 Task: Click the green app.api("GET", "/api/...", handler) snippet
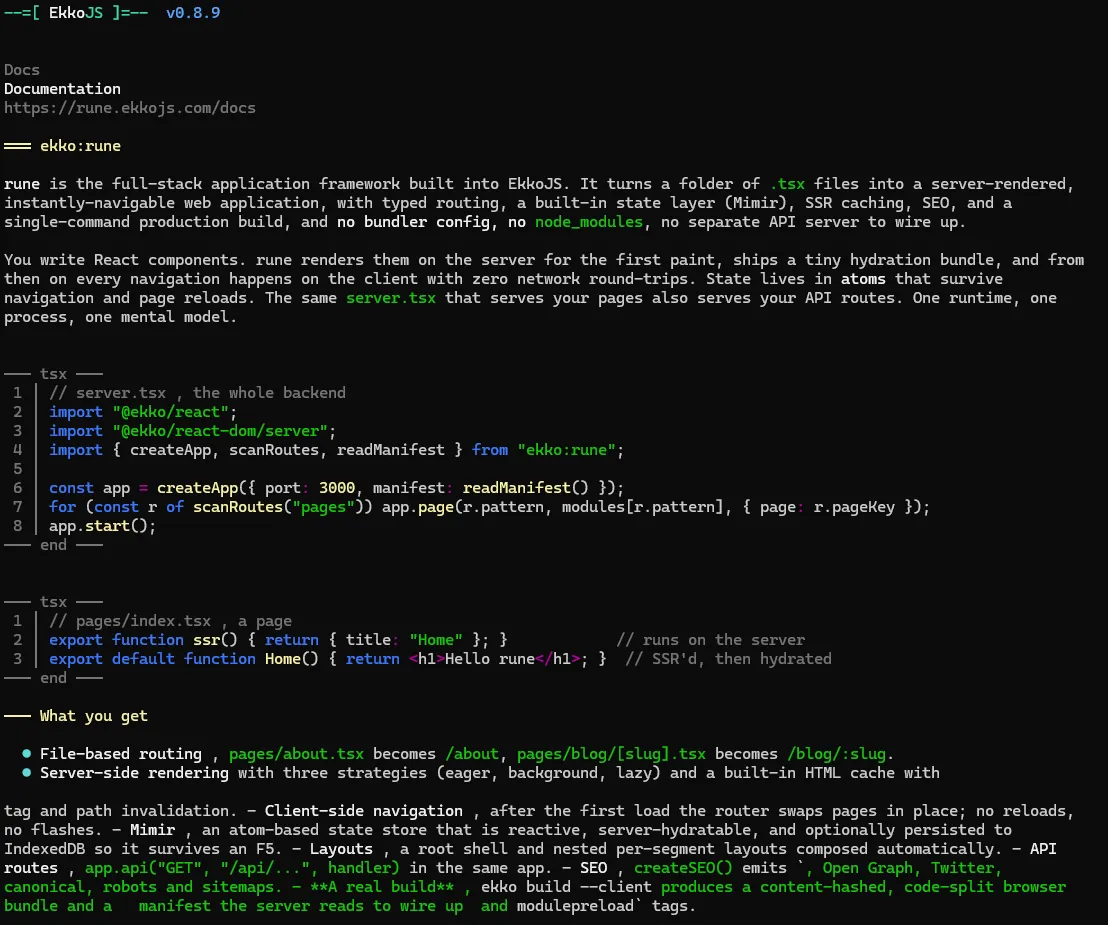(x=242, y=868)
